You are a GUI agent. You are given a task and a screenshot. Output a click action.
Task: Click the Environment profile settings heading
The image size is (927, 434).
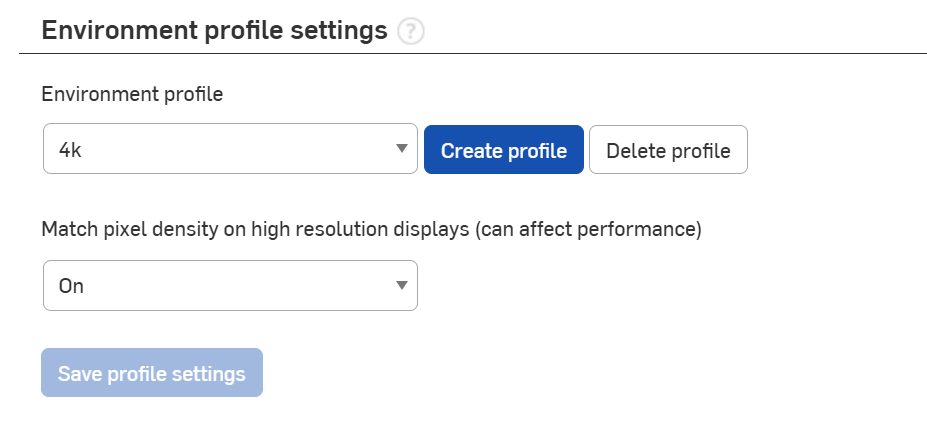coord(214,31)
